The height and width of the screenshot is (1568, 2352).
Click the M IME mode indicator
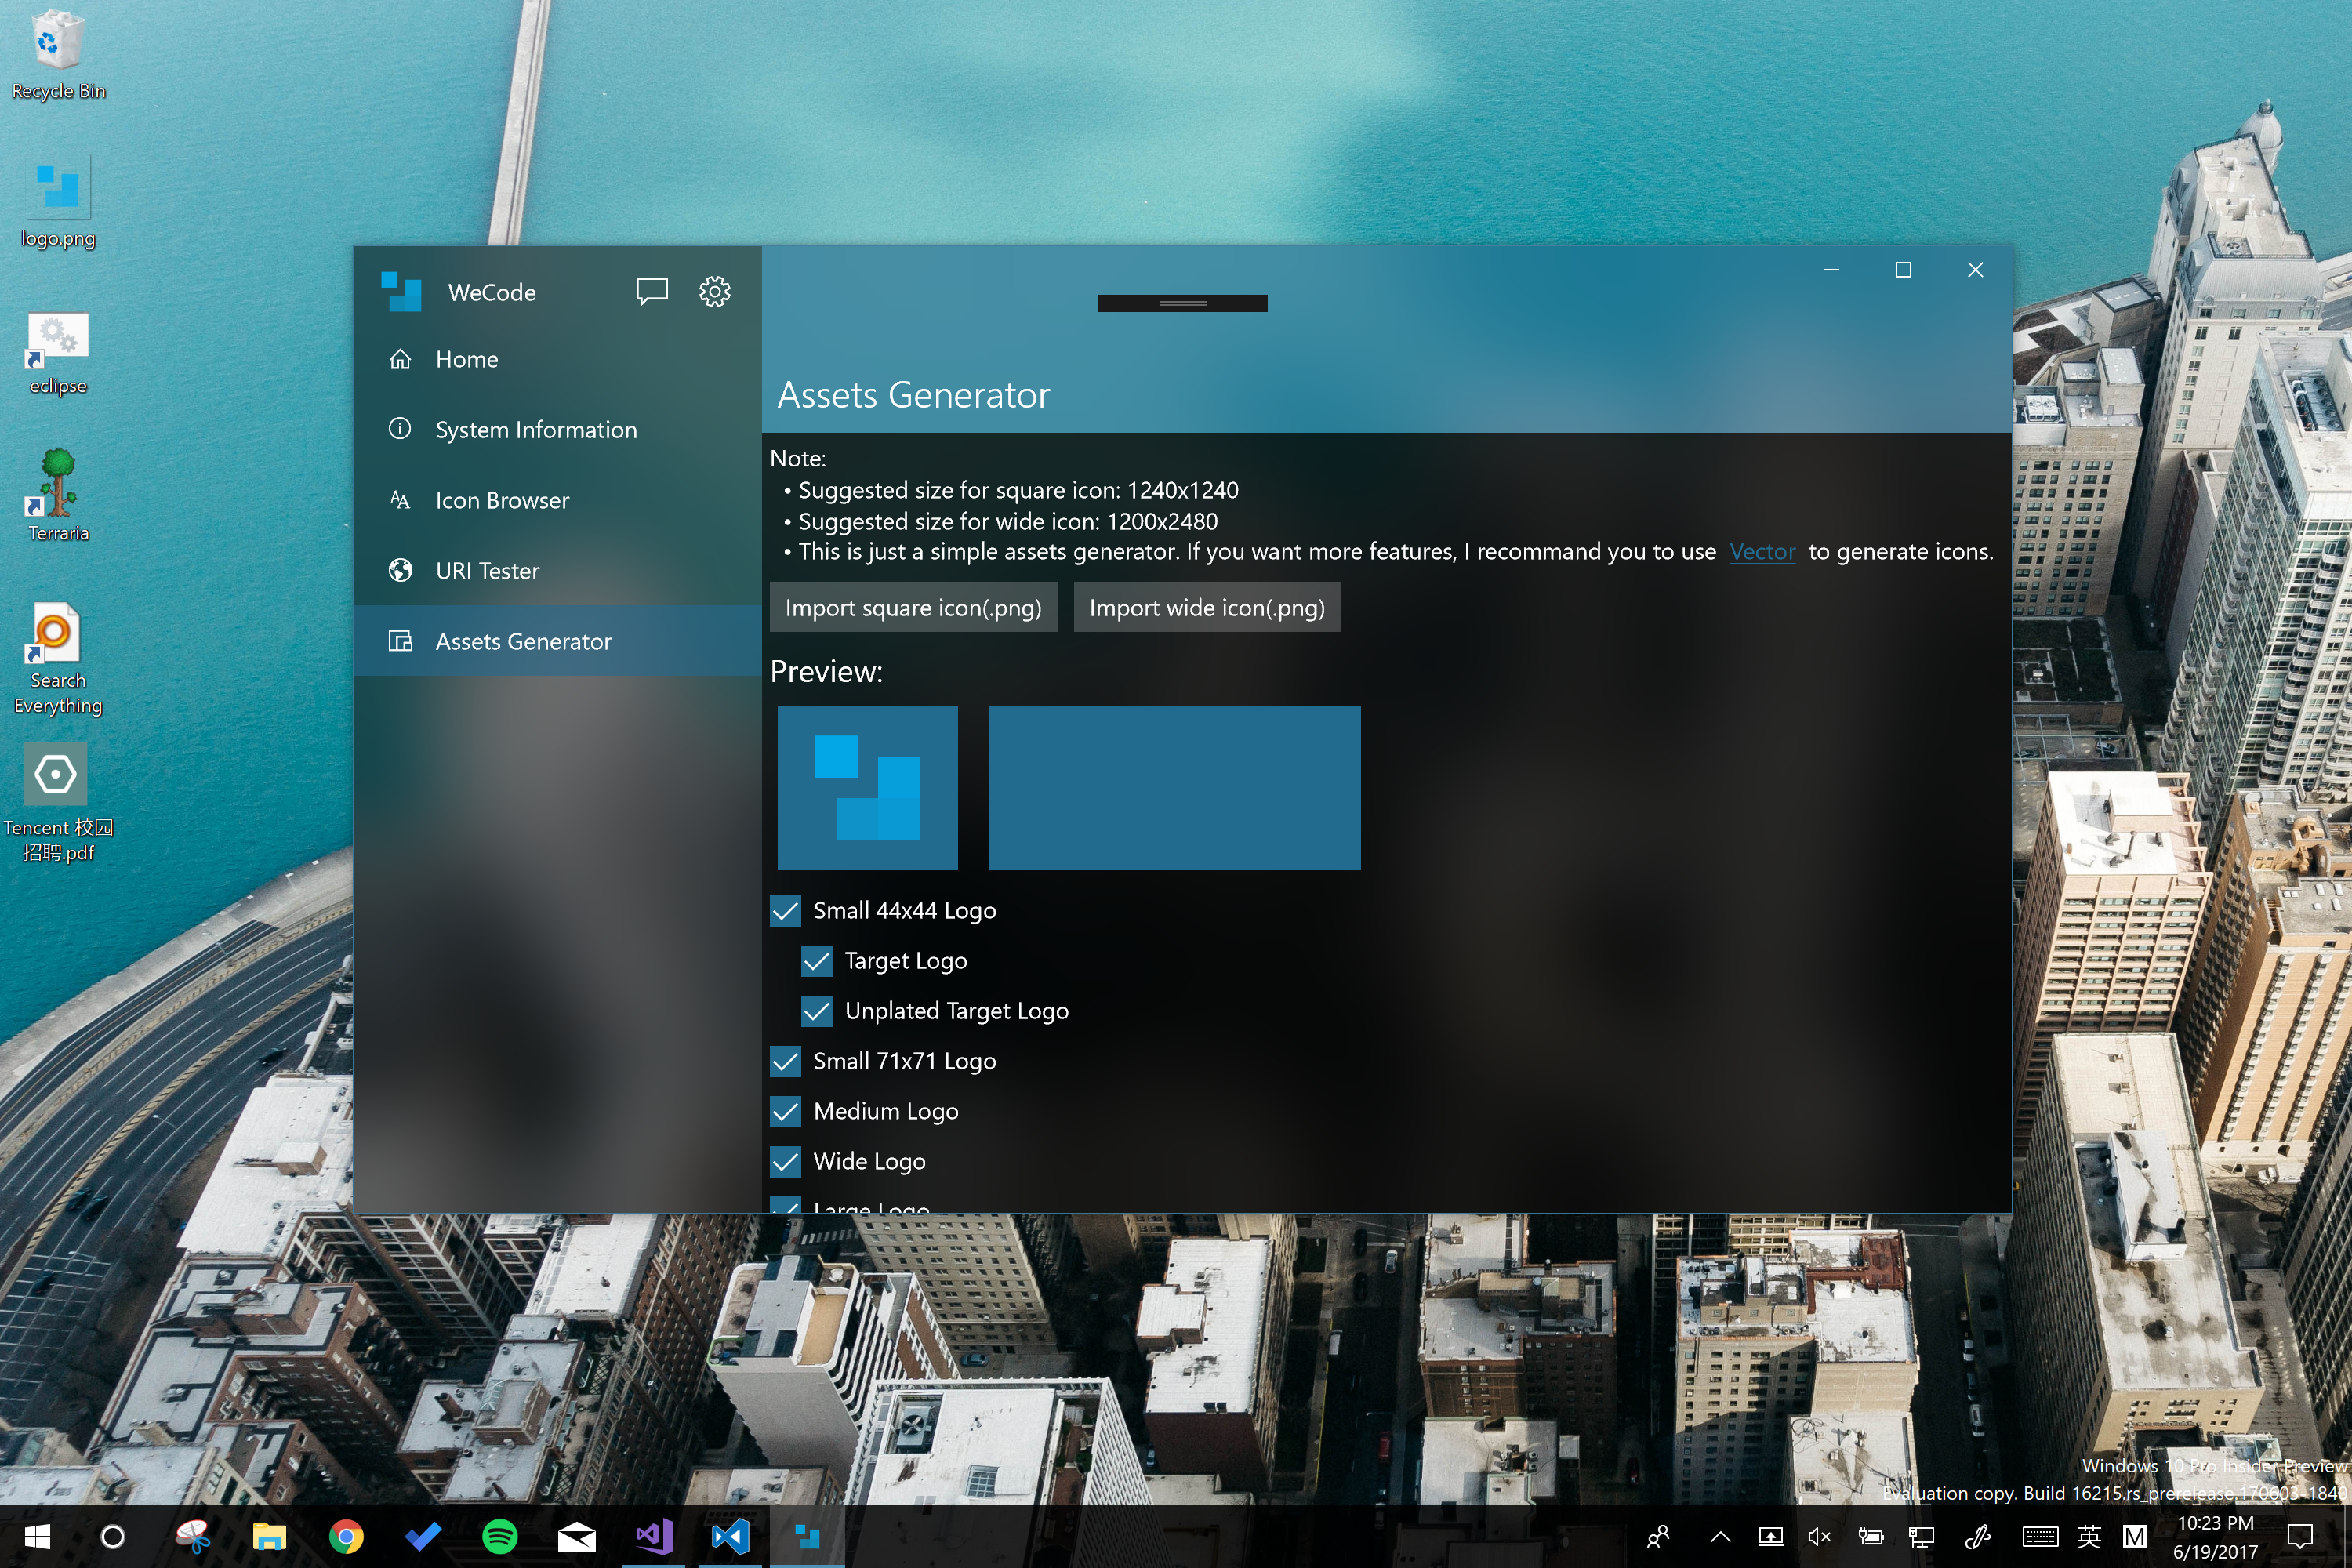[2134, 1536]
